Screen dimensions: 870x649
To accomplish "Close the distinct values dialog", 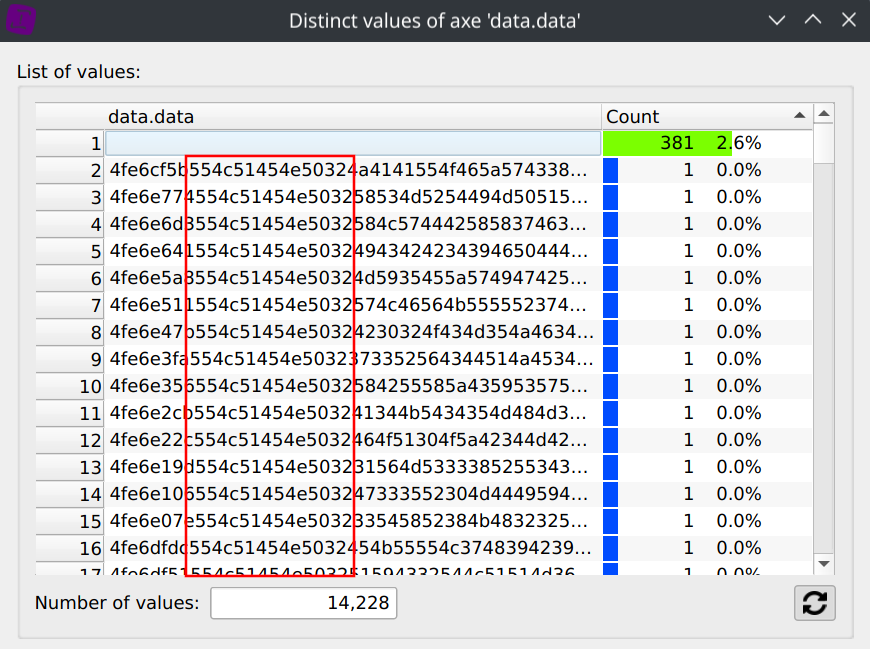I will tap(848, 20).
